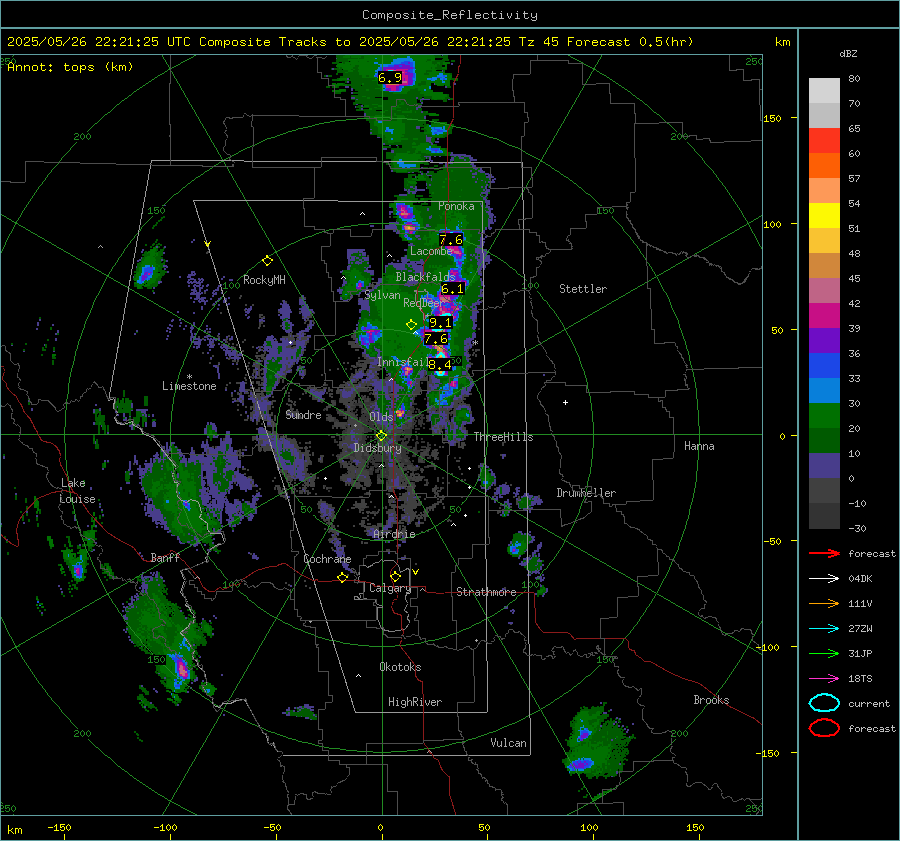Click the HighRiver city label
The width and height of the screenshot is (900, 841).
(x=415, y=702)
